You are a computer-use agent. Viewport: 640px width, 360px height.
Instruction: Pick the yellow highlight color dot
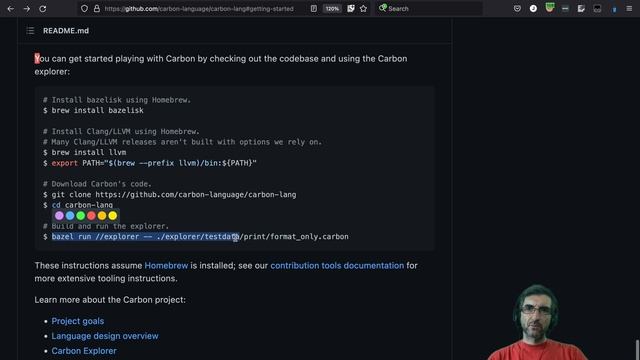coord(112,216)
